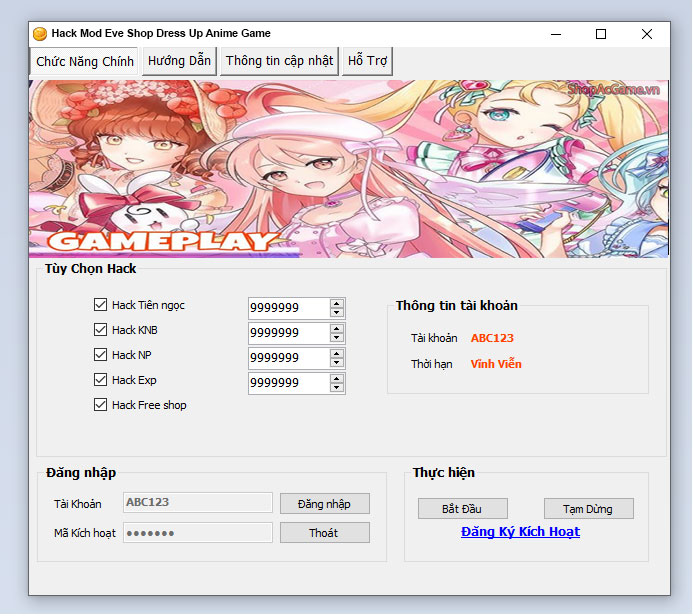This screenshot has width=693, height=616.
Task: Click the anime game banner image
Action: tap(349, 169)
